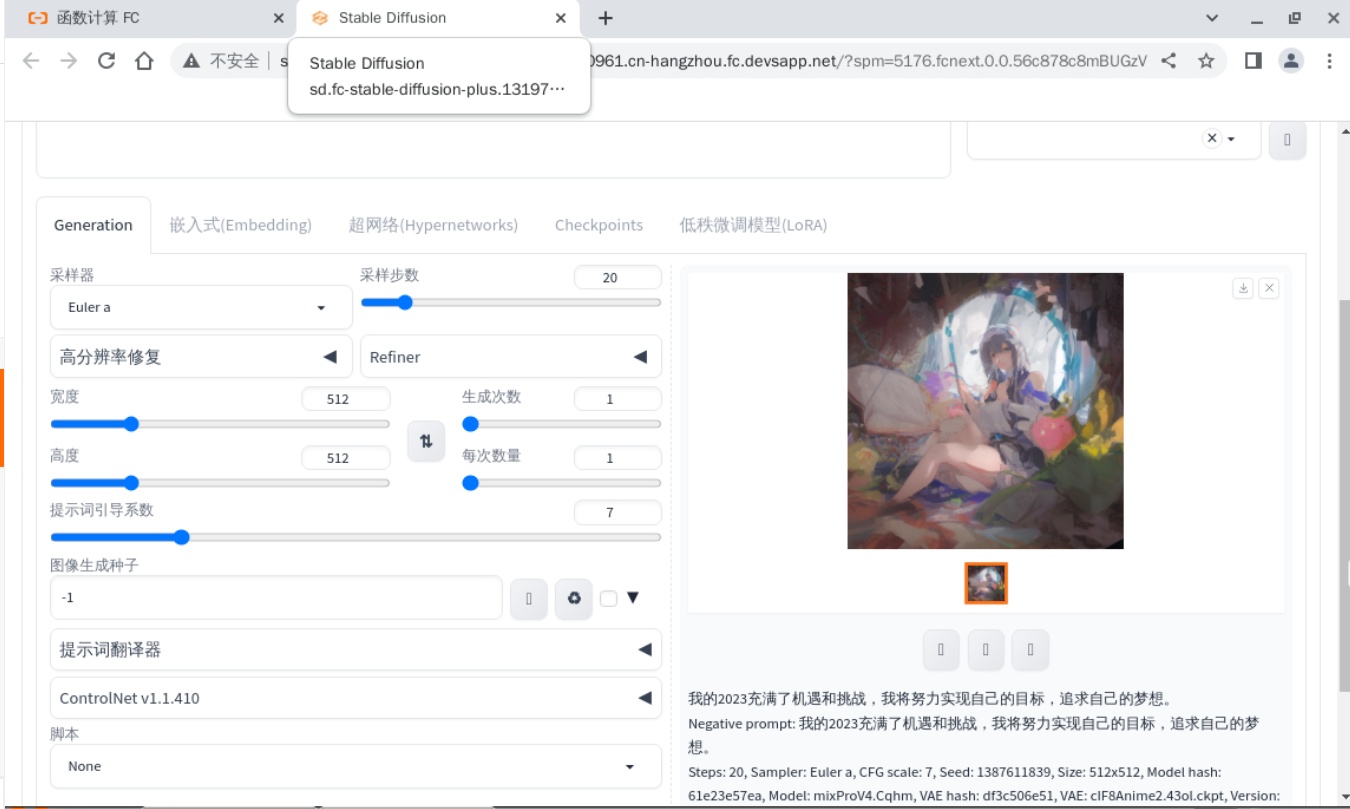The width and height of the screenshot is (1350, 809).
Task: Close the 函数计算 FC tab
Action: pyautogui.click(x=278, y=18)
